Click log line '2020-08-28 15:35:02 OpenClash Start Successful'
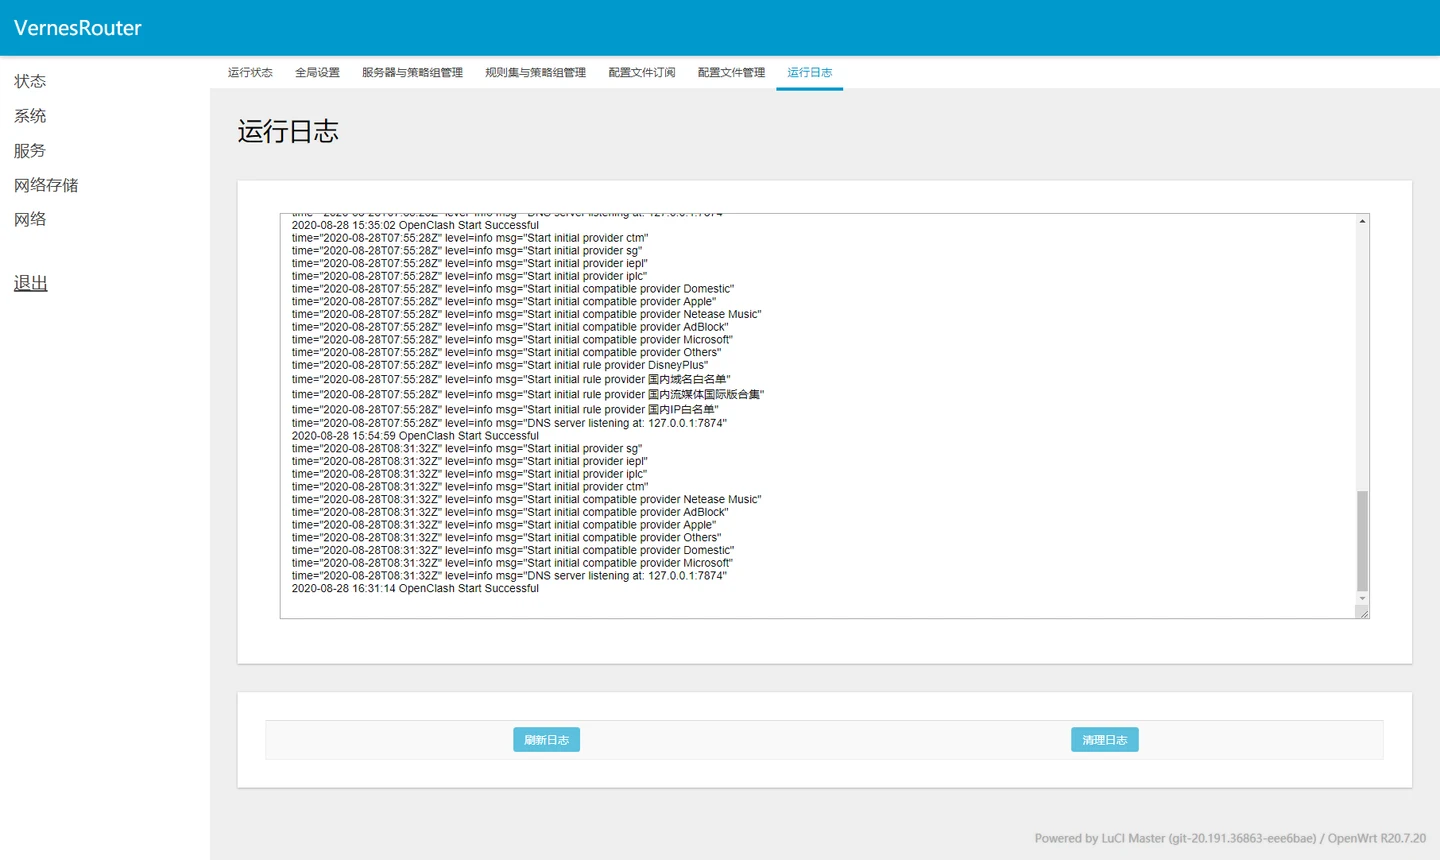The width and height of the screenshot is (1440, 860). (415, 225)
